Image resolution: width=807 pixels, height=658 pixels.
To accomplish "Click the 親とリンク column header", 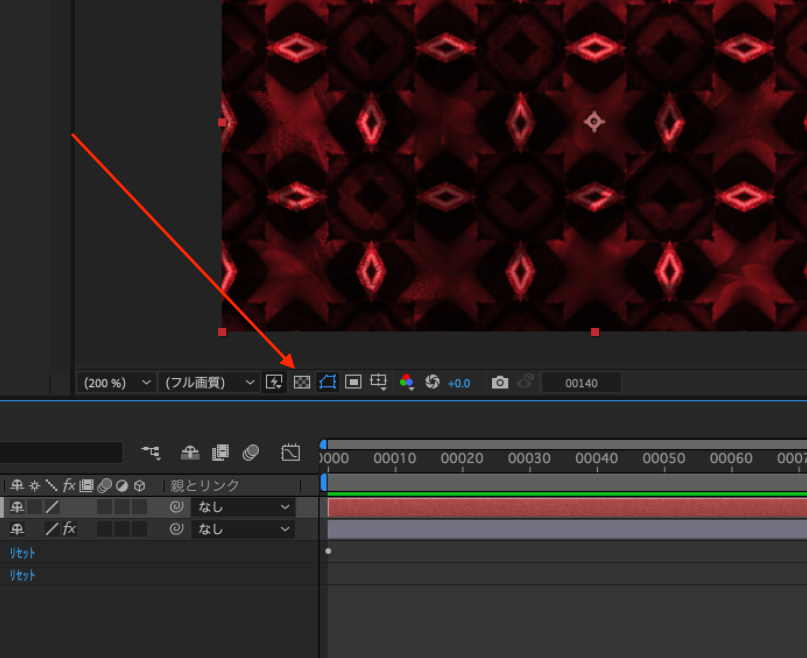I will tap(205, 485).
